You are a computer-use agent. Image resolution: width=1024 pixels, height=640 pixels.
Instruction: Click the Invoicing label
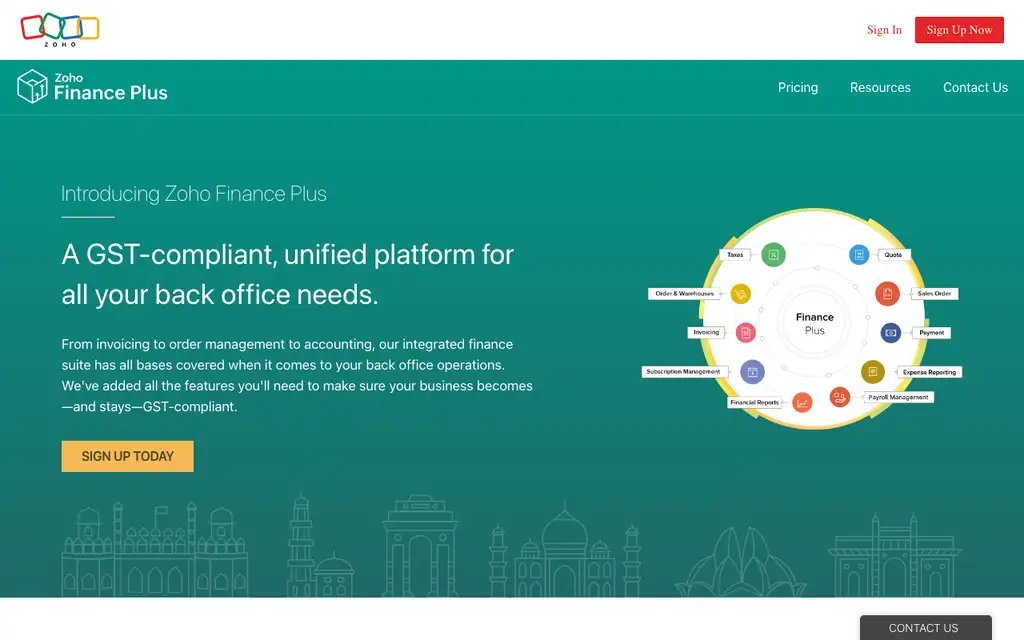[705, 332]
